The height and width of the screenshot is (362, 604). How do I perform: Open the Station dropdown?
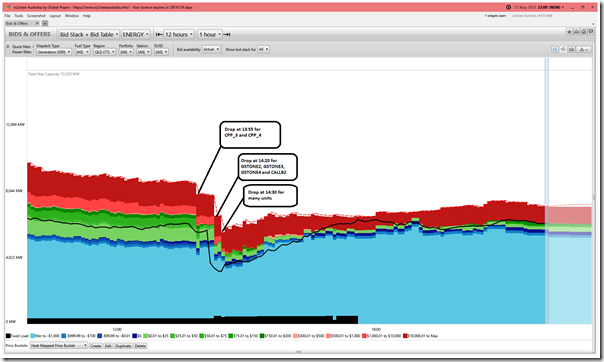point(144,52)
